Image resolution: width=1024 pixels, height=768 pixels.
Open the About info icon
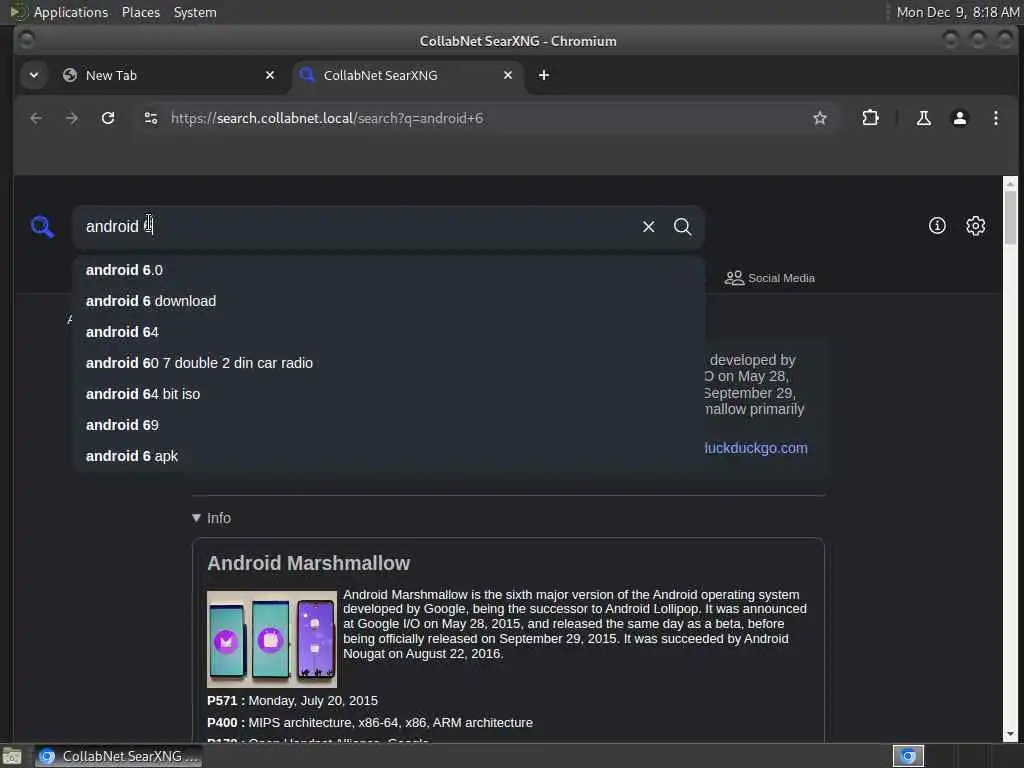(x=937, y=226)
